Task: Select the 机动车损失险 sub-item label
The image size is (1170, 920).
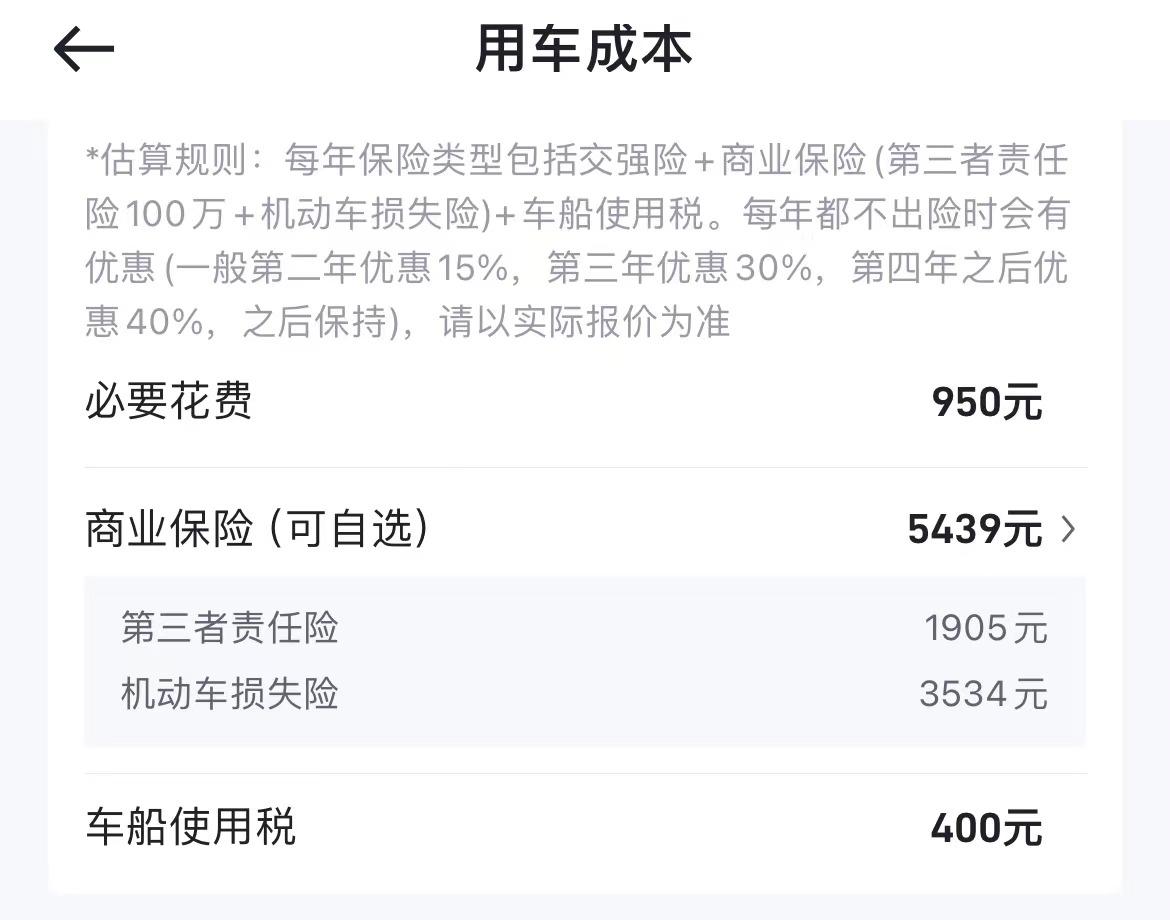Action: point(230,693)
